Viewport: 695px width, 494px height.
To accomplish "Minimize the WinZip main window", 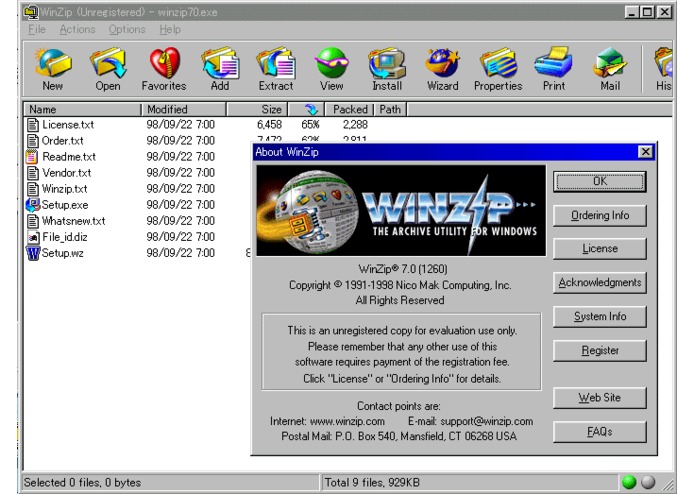I will coord(631,12).
